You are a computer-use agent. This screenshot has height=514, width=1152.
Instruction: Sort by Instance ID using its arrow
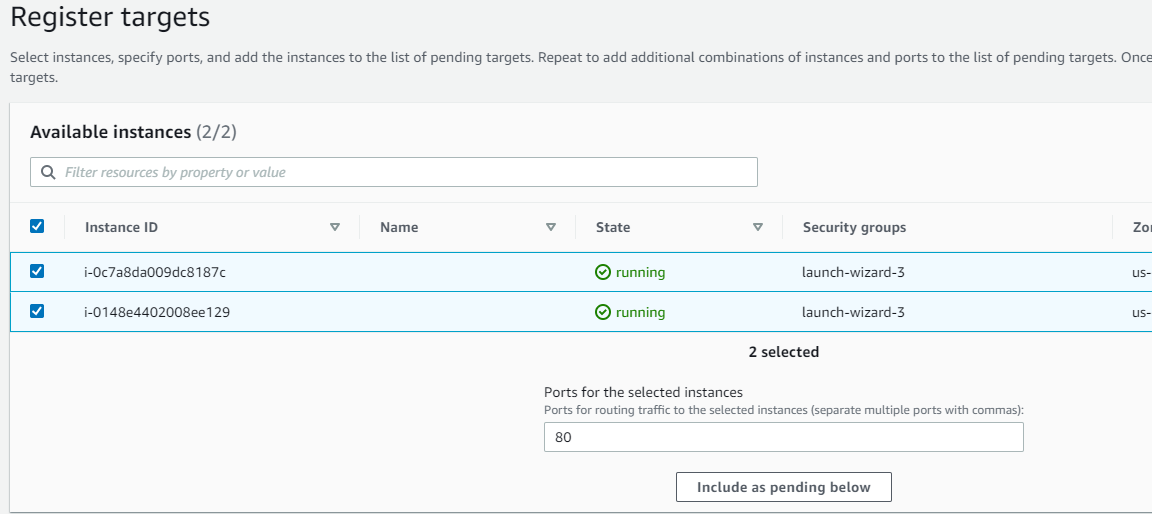pyautogui.click(x=335, y=227)
